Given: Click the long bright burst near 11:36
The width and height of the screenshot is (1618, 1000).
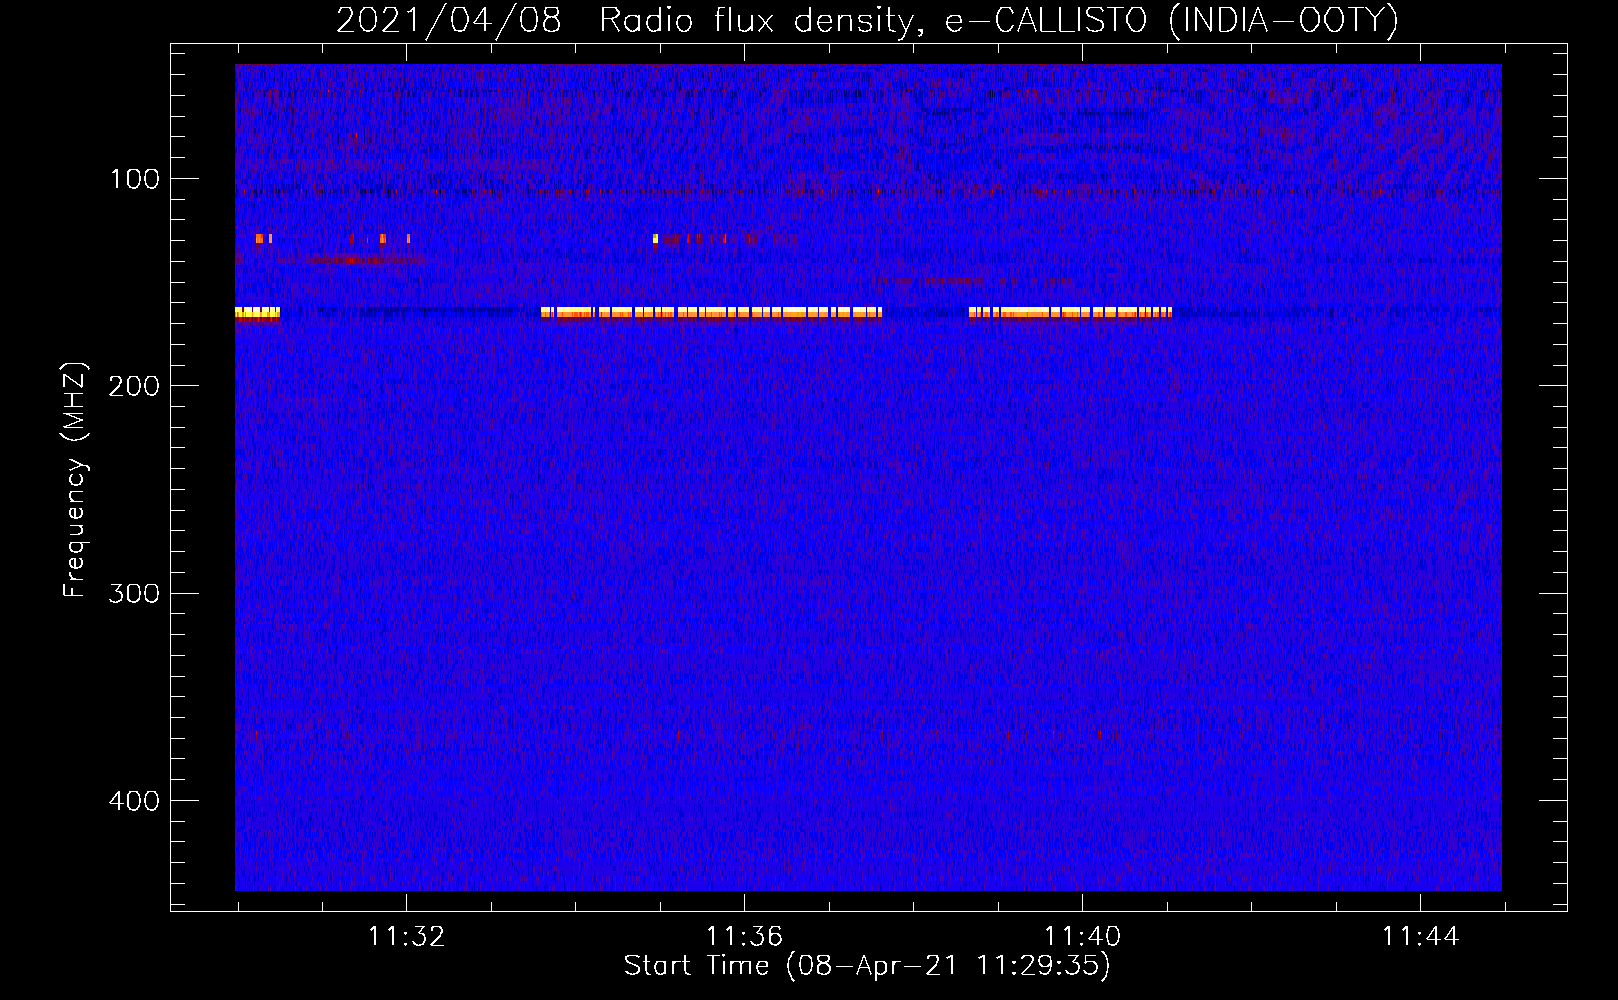Looking at the screenshot, I should click(711, 313).
